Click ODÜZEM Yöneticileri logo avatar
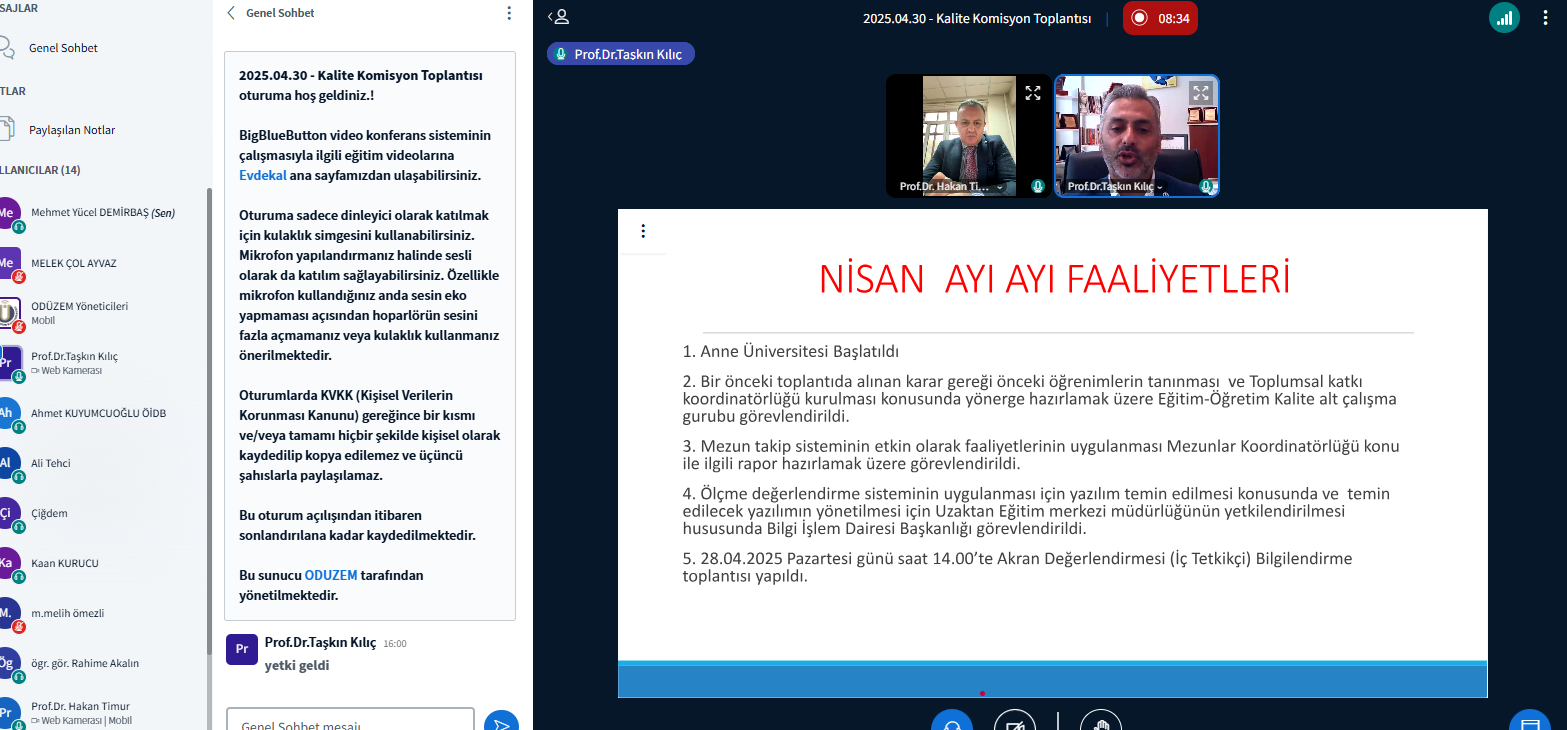 coord(8,313)
